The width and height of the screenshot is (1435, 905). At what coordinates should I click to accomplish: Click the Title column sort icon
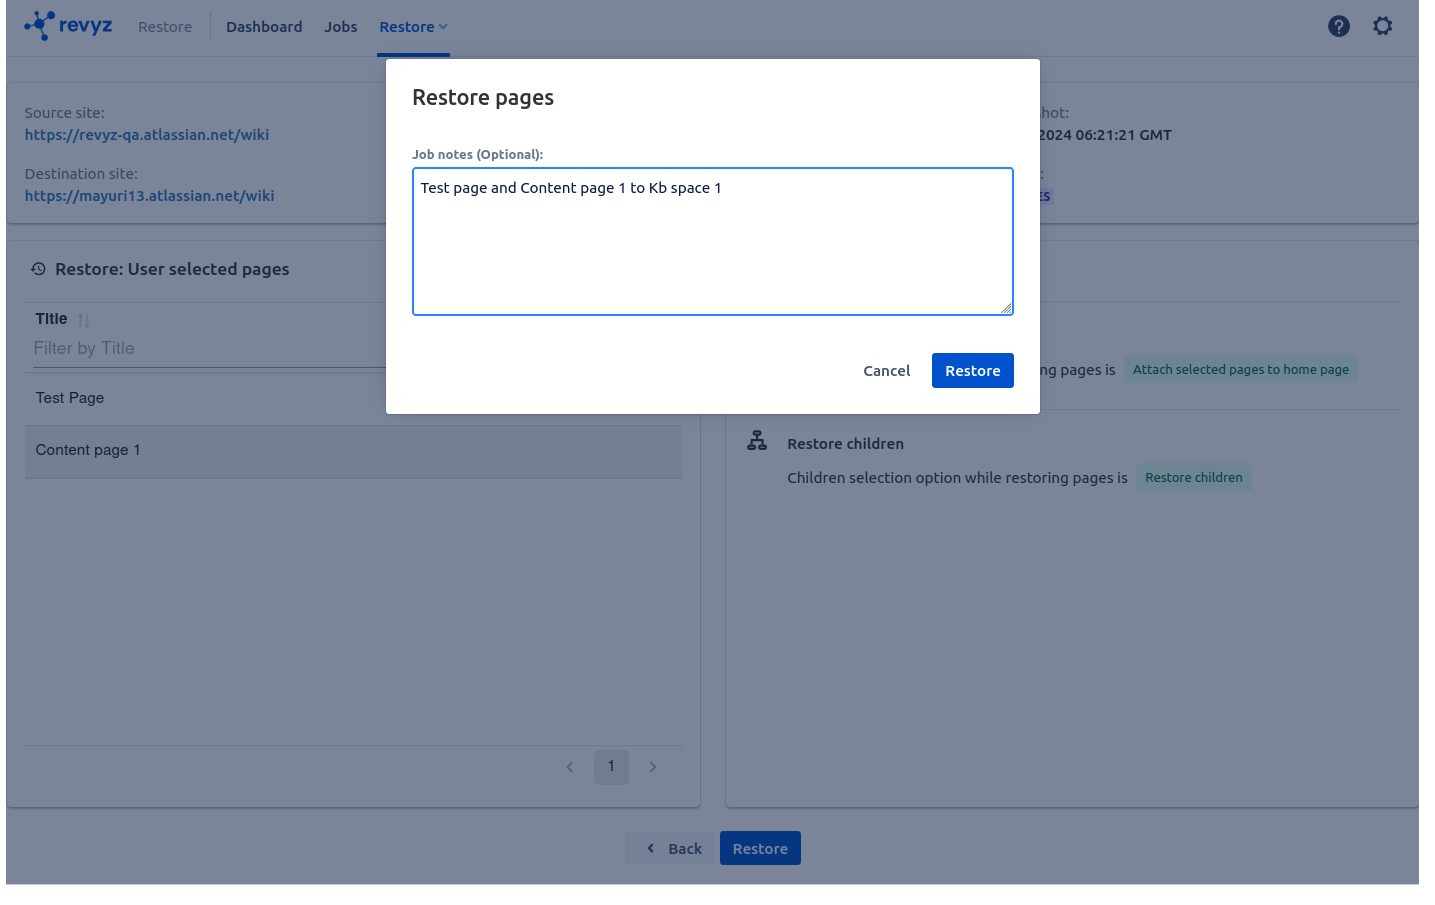pyautogui.click(x=84, y=320)
